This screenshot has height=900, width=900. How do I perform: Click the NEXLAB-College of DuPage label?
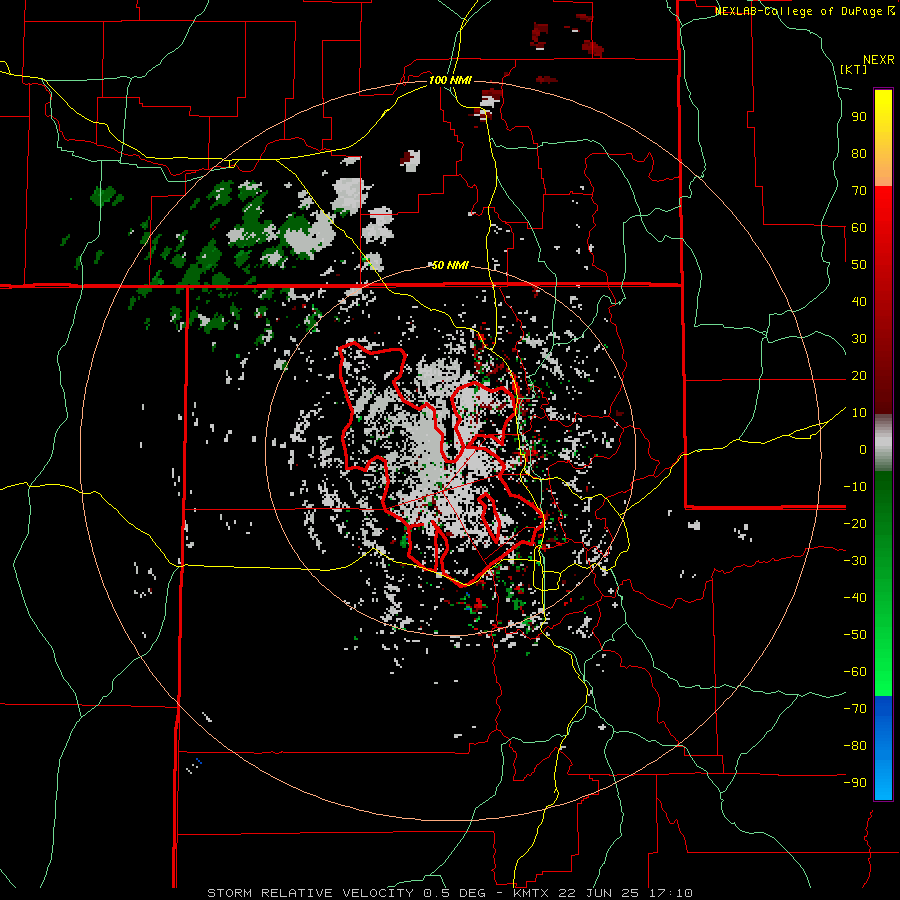(x=804, y=11)
